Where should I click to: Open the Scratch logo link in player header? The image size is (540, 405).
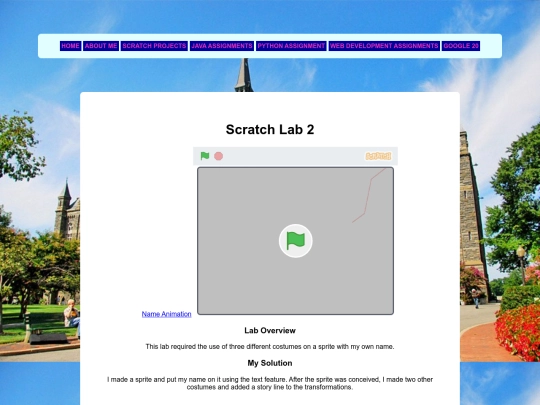[378, 156]
